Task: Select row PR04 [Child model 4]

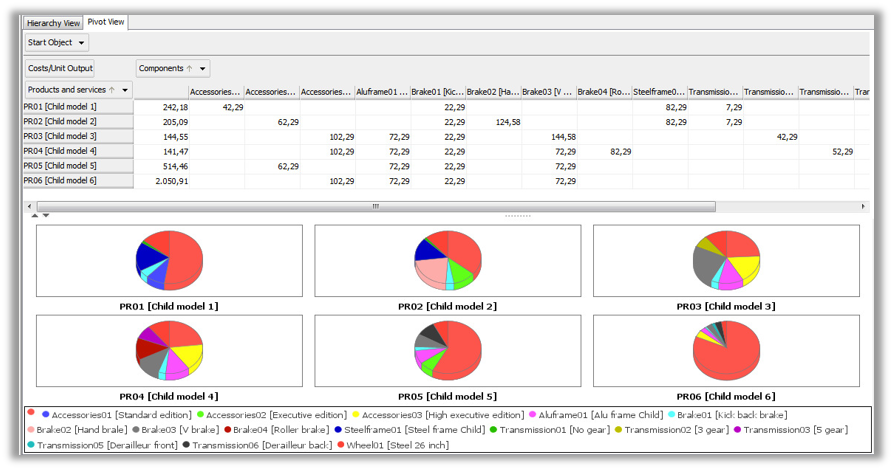Action: (x=78, y=152)
